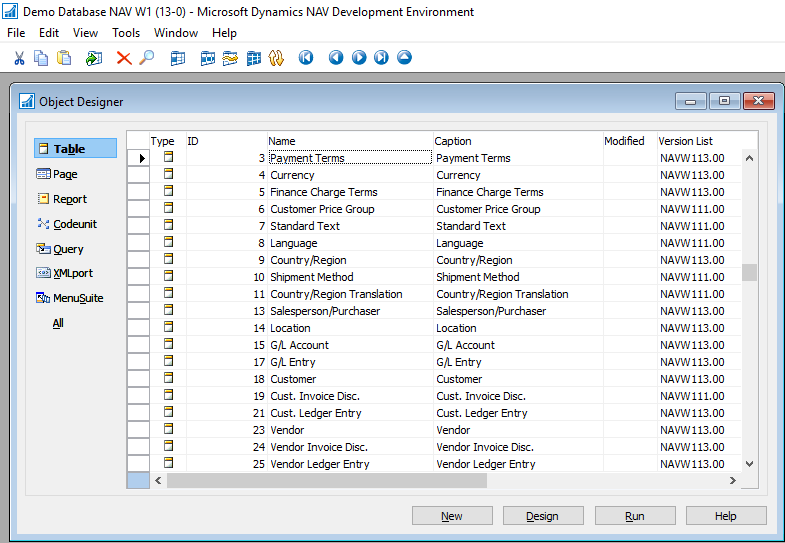Select the Vendor Ledger Entry name cell
The image size is (785, 543).
pyautogui.click(x=350, y=464)
